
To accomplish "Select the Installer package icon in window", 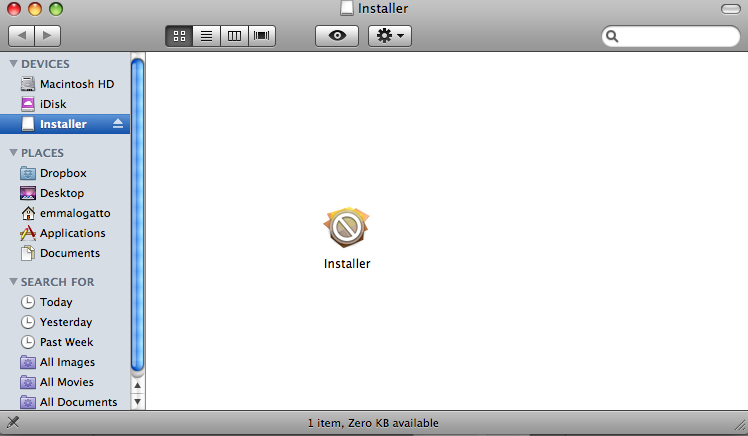I will [x=346, y=228].
